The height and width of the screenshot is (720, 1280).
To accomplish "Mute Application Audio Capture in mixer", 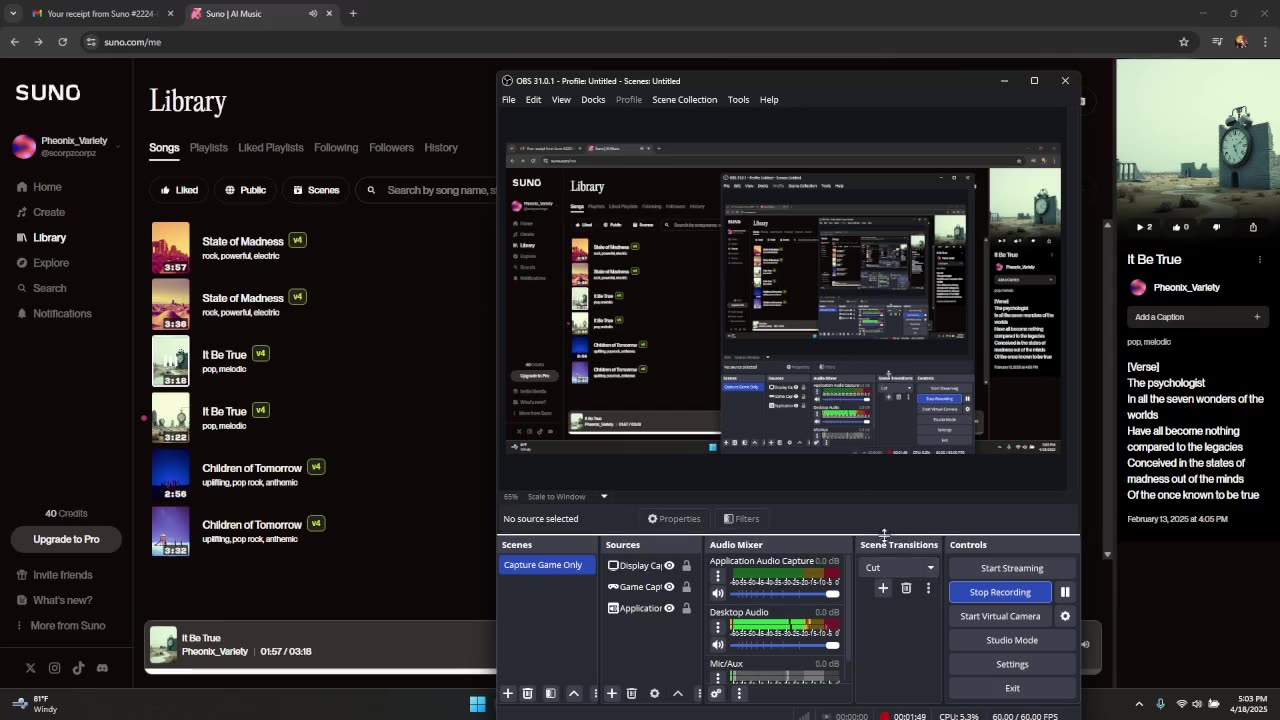I will tap(717, 594).
